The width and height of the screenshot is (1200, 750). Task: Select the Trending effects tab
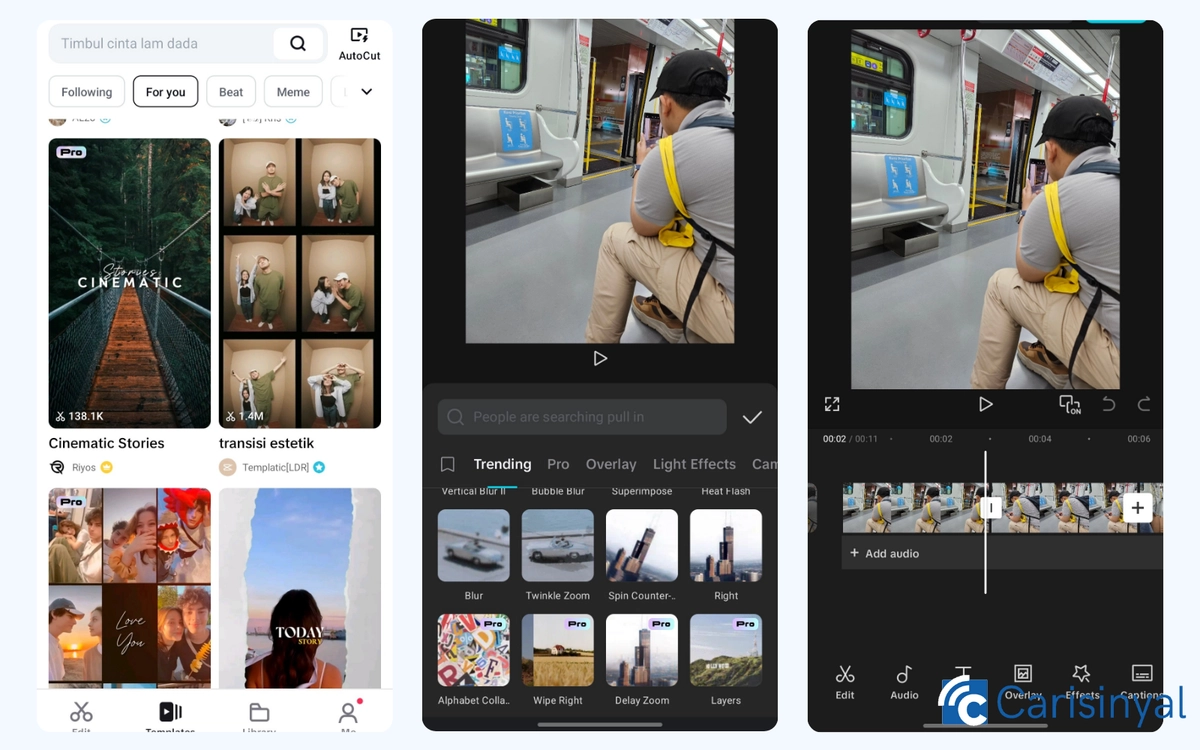(502, 464)
